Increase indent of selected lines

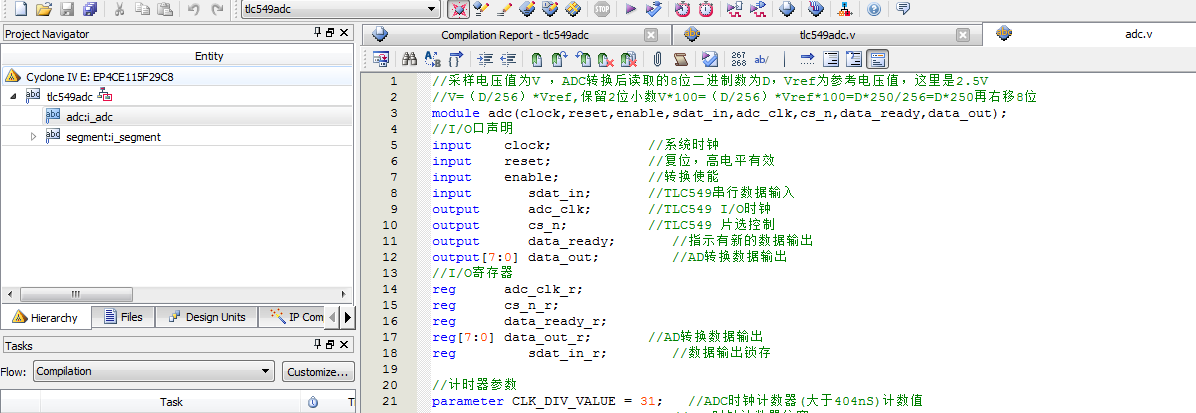(484, 59)
